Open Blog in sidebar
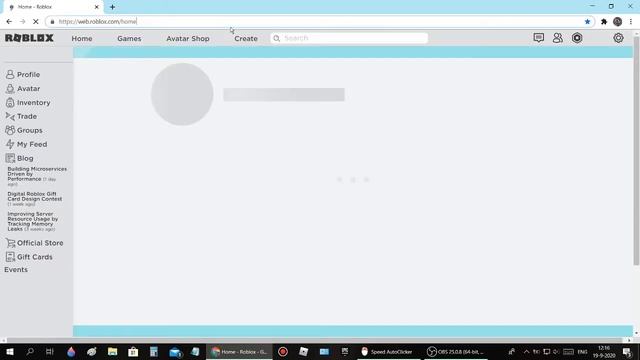This screenshot has height=360, width=640. tap(19, 158)
